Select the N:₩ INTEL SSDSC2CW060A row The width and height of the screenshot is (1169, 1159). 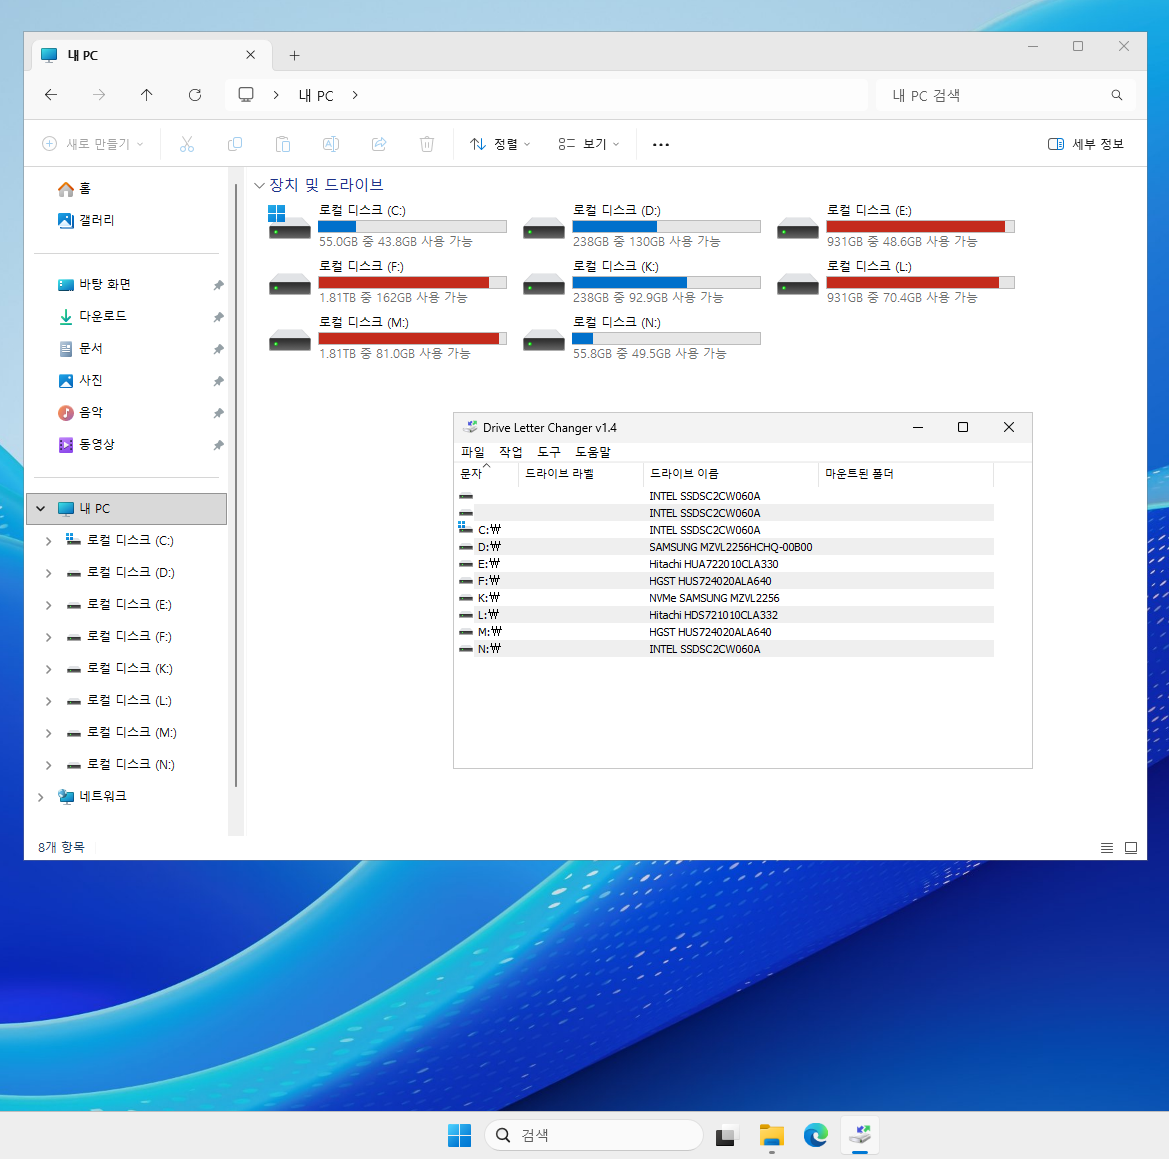(x=725, y=649)
